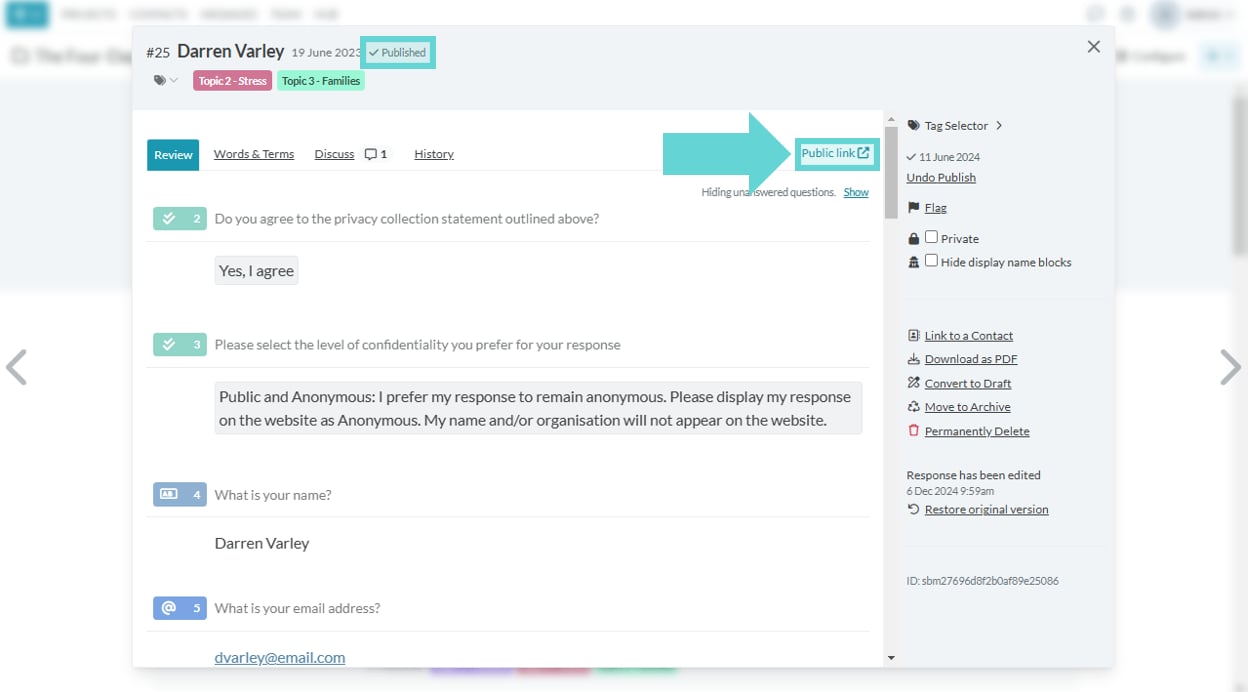
Task: Click the Public and Anonymous answer text
Action: [x=538, y=408]
